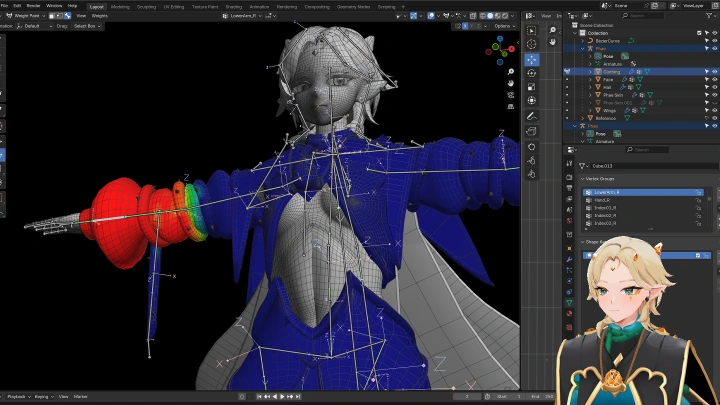Open the Drag Select Box dropdown
720x405 pixels.
tap(87, 26)
